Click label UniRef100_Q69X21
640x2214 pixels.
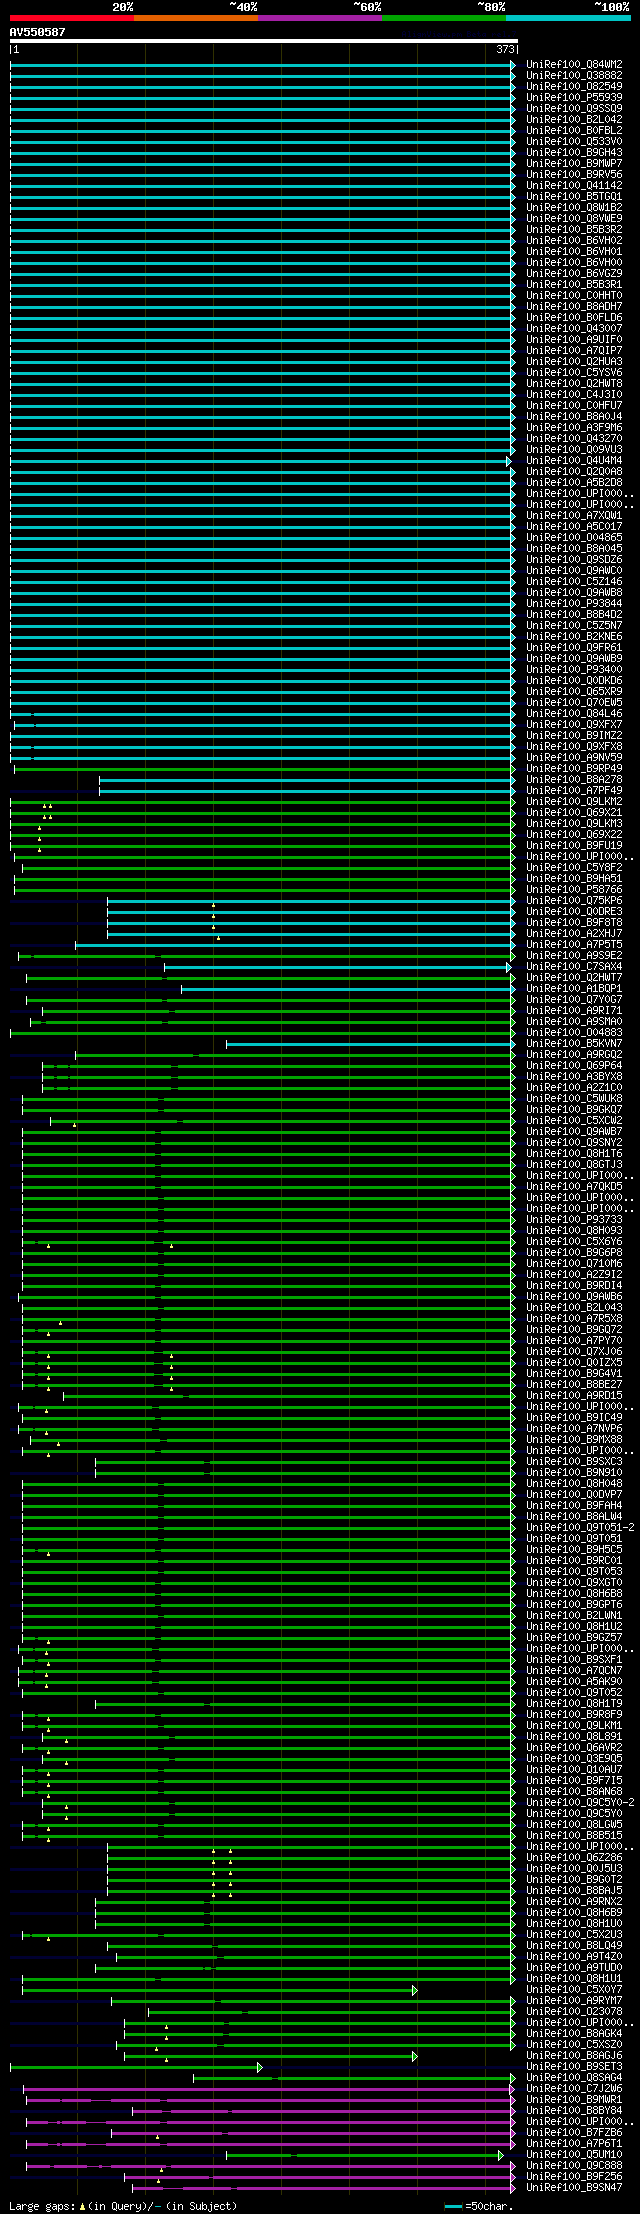pos(574,812)
